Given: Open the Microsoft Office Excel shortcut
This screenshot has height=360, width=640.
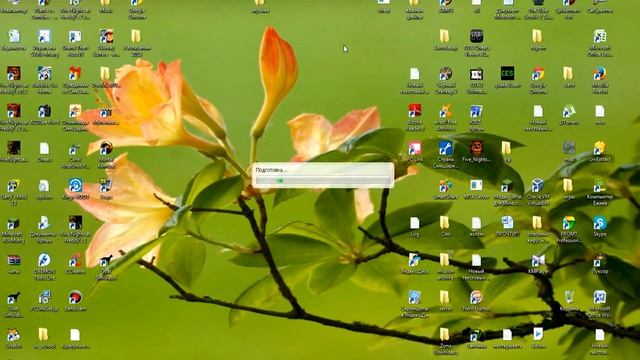Looking at the screenshot, I should pyautogui.click(x=599, y=37).
